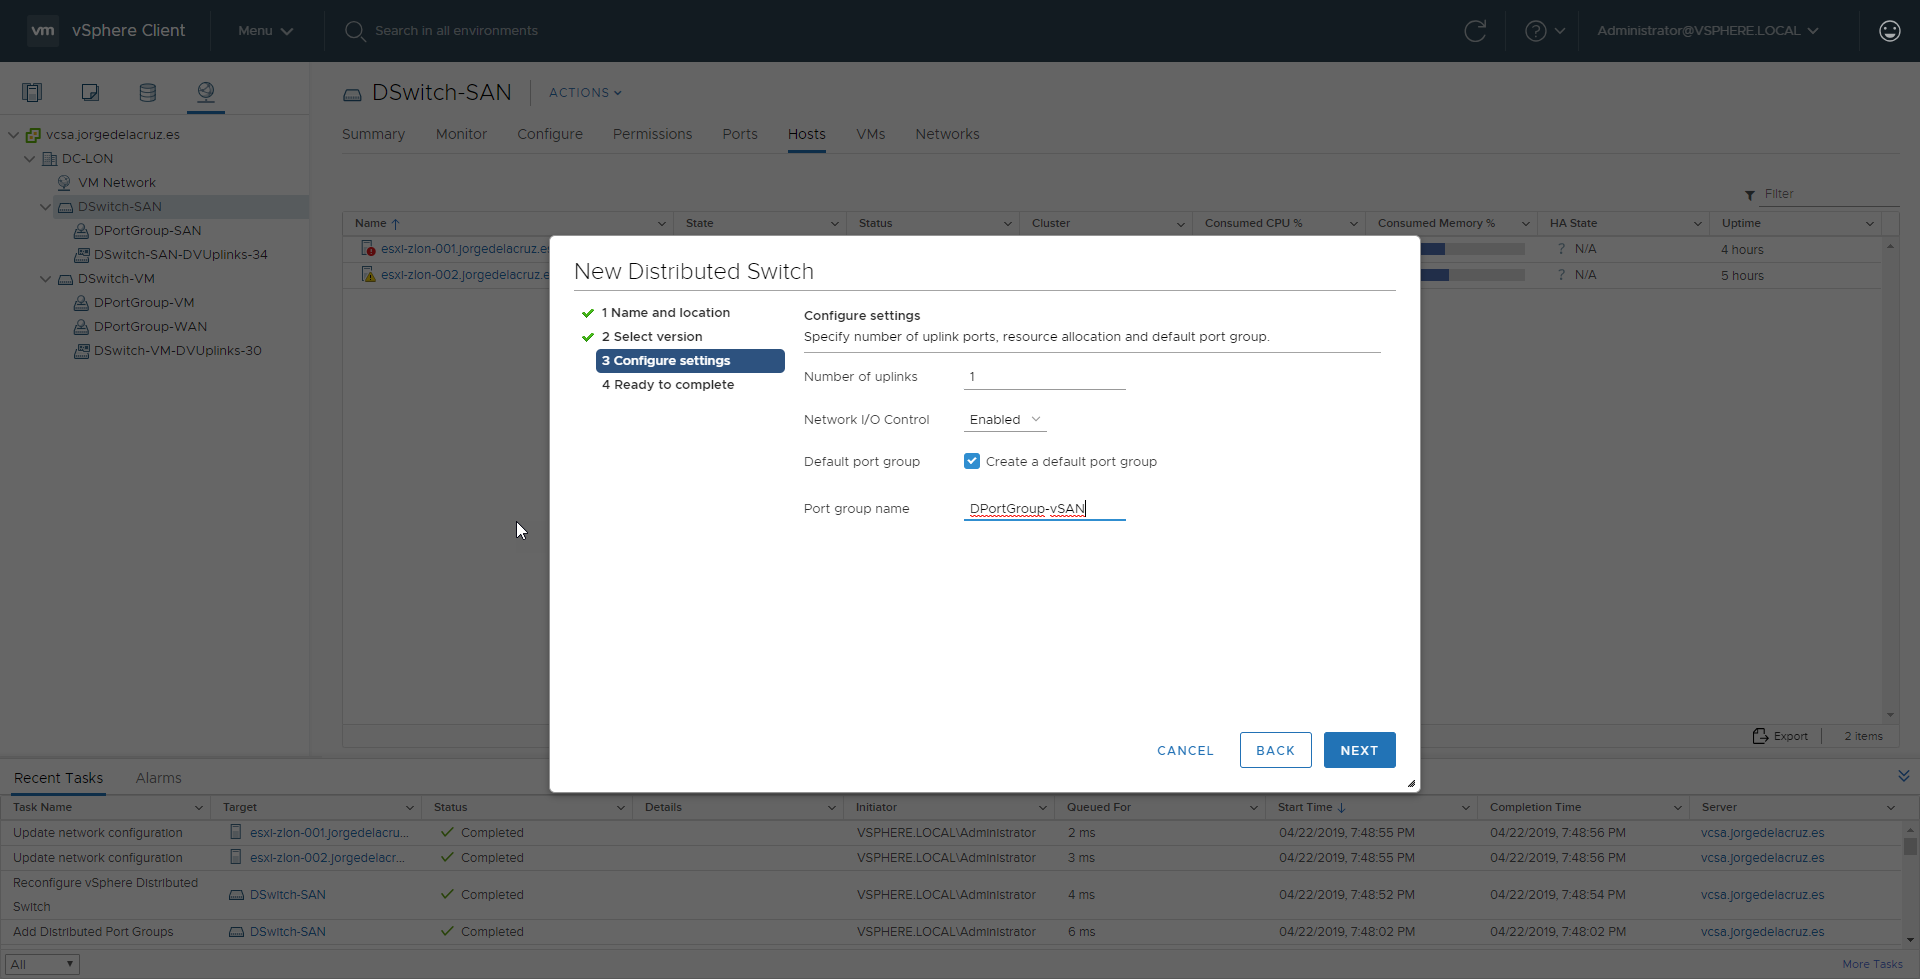The width and height of the screenshot is (1920, 979).
Task: Click the DSwitch-SAN title switch icon
Action: click(352, 94)
